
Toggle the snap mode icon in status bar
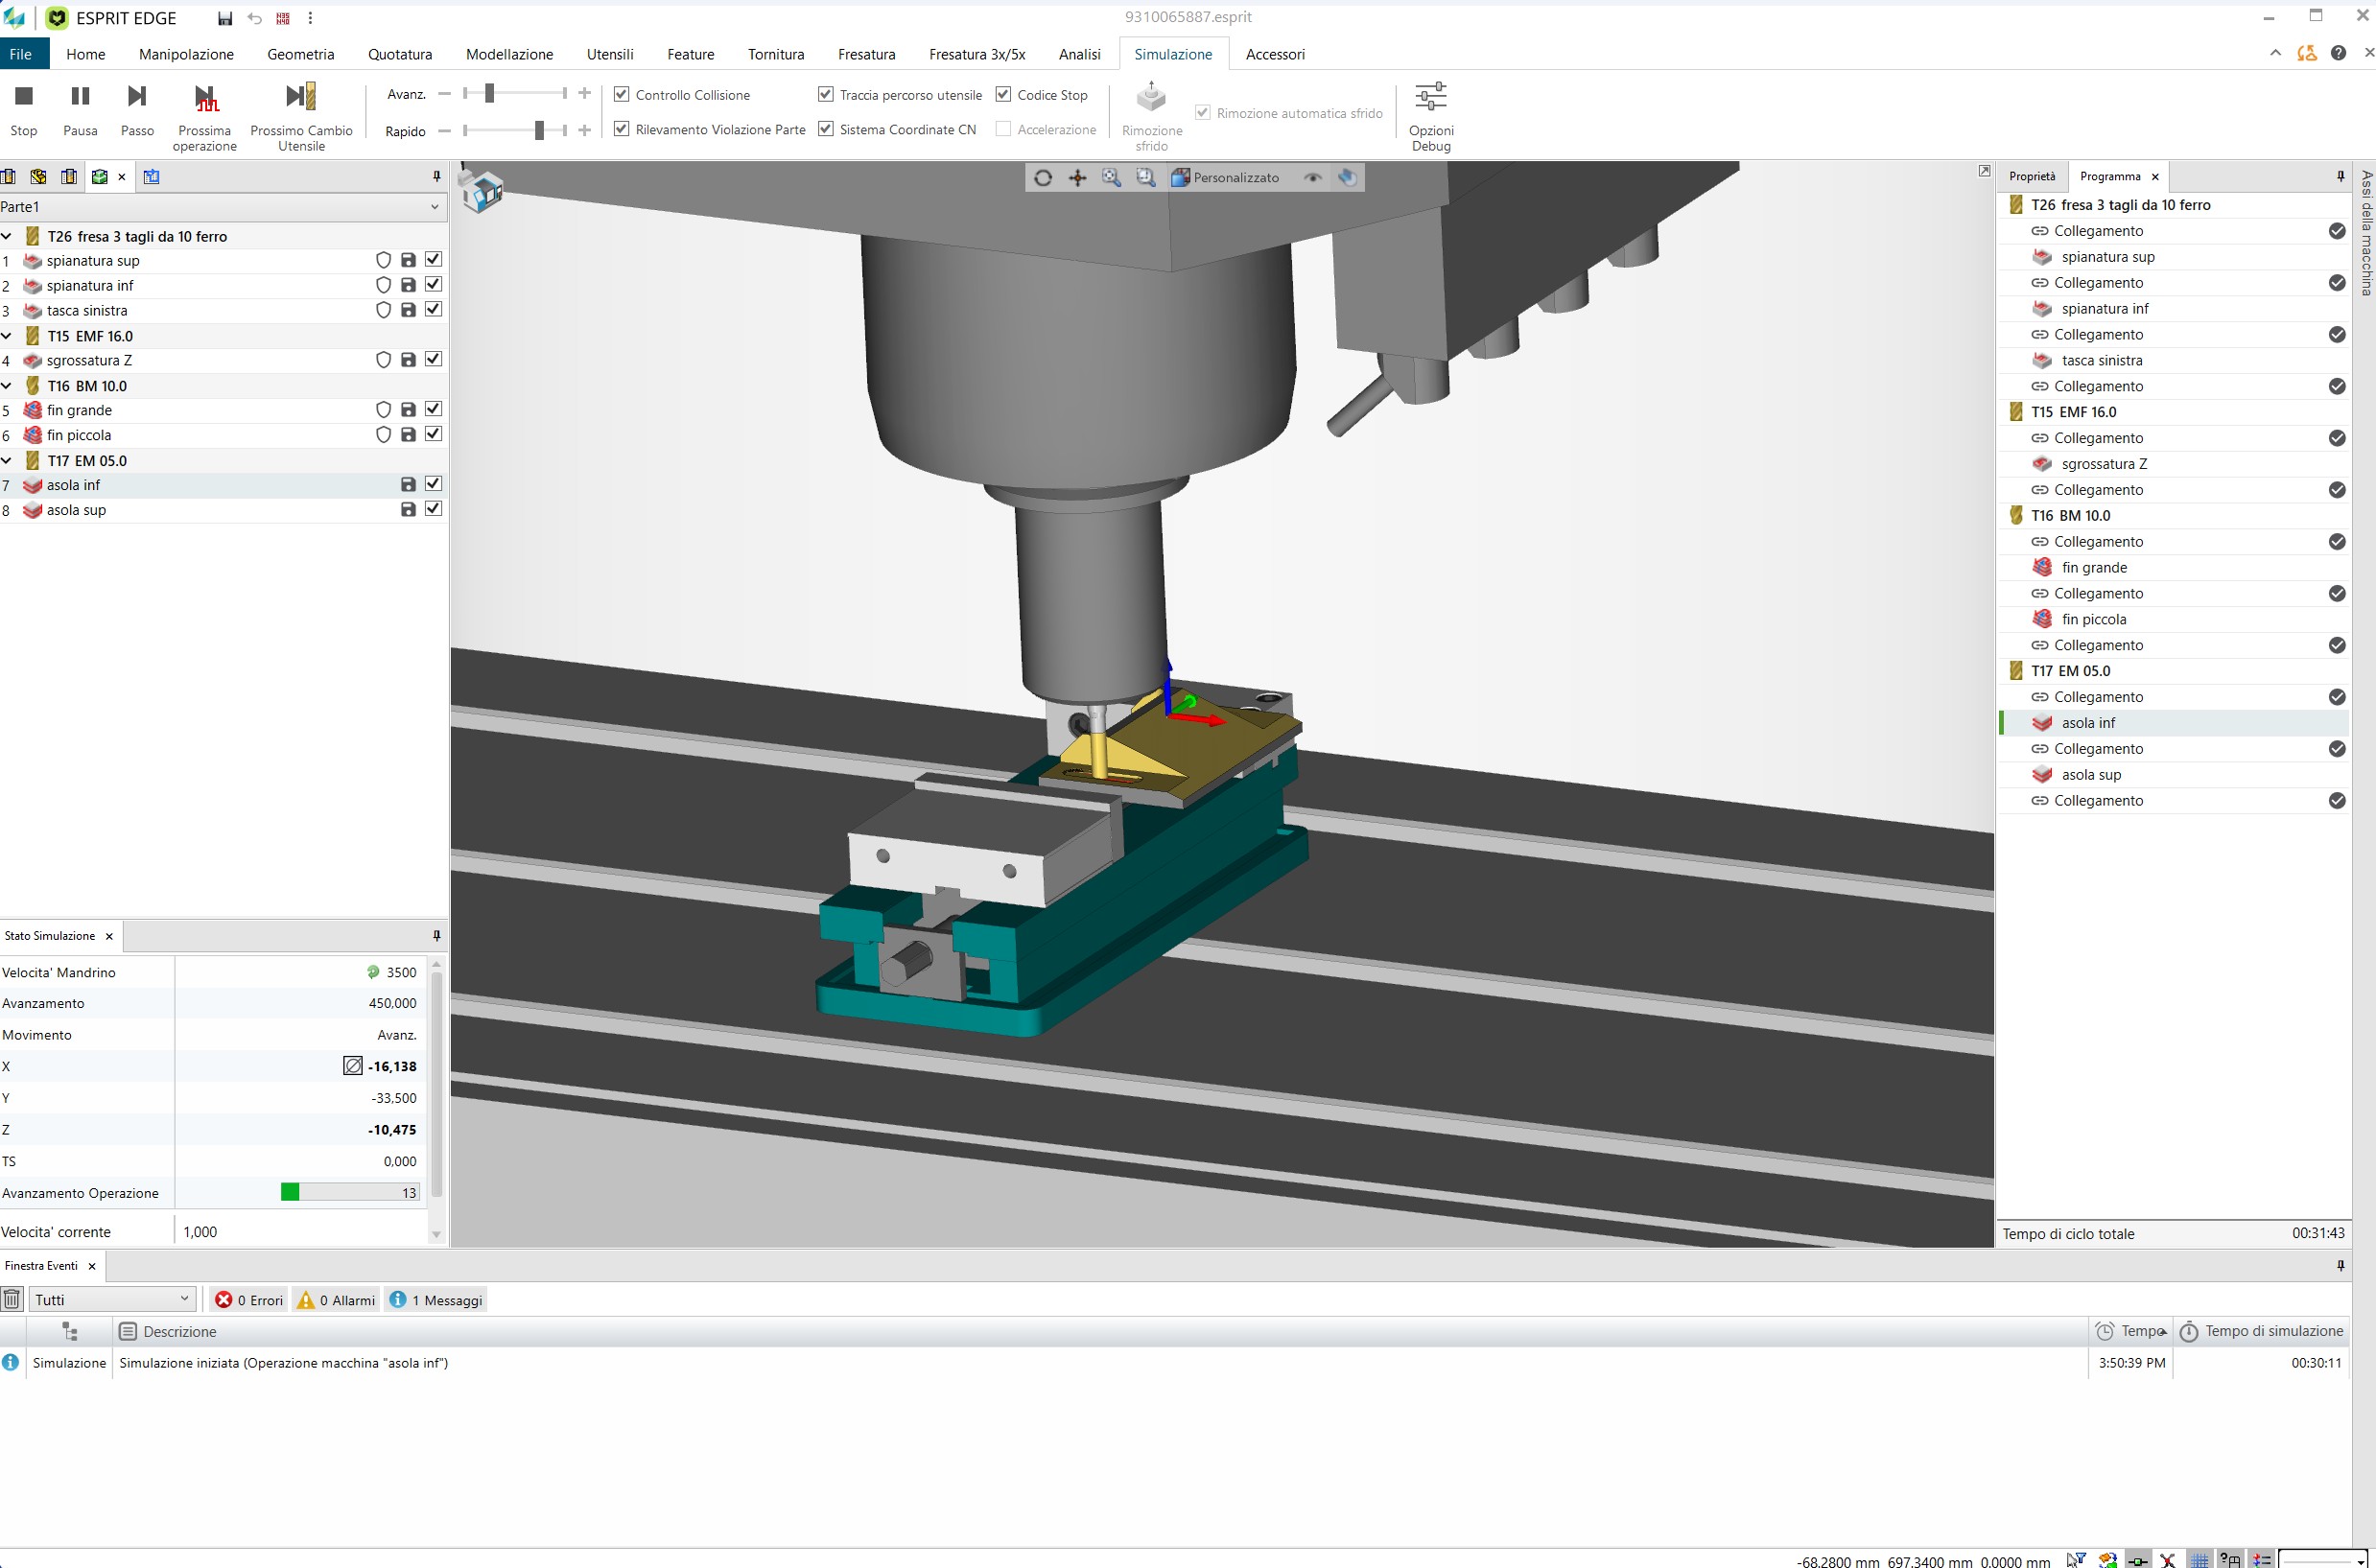2138,1560
